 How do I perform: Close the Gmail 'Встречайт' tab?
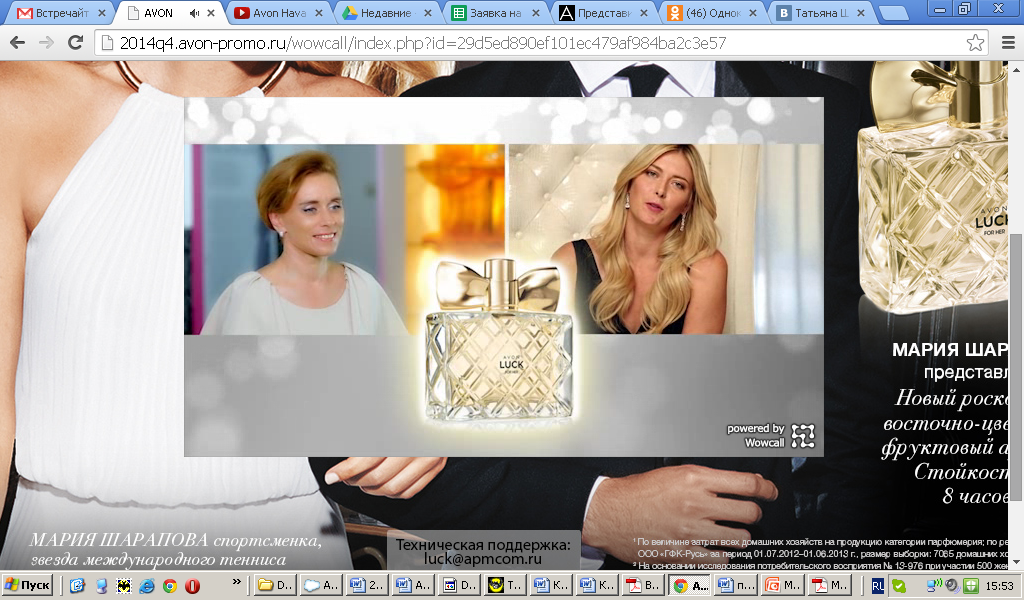[x=102, y=13]
